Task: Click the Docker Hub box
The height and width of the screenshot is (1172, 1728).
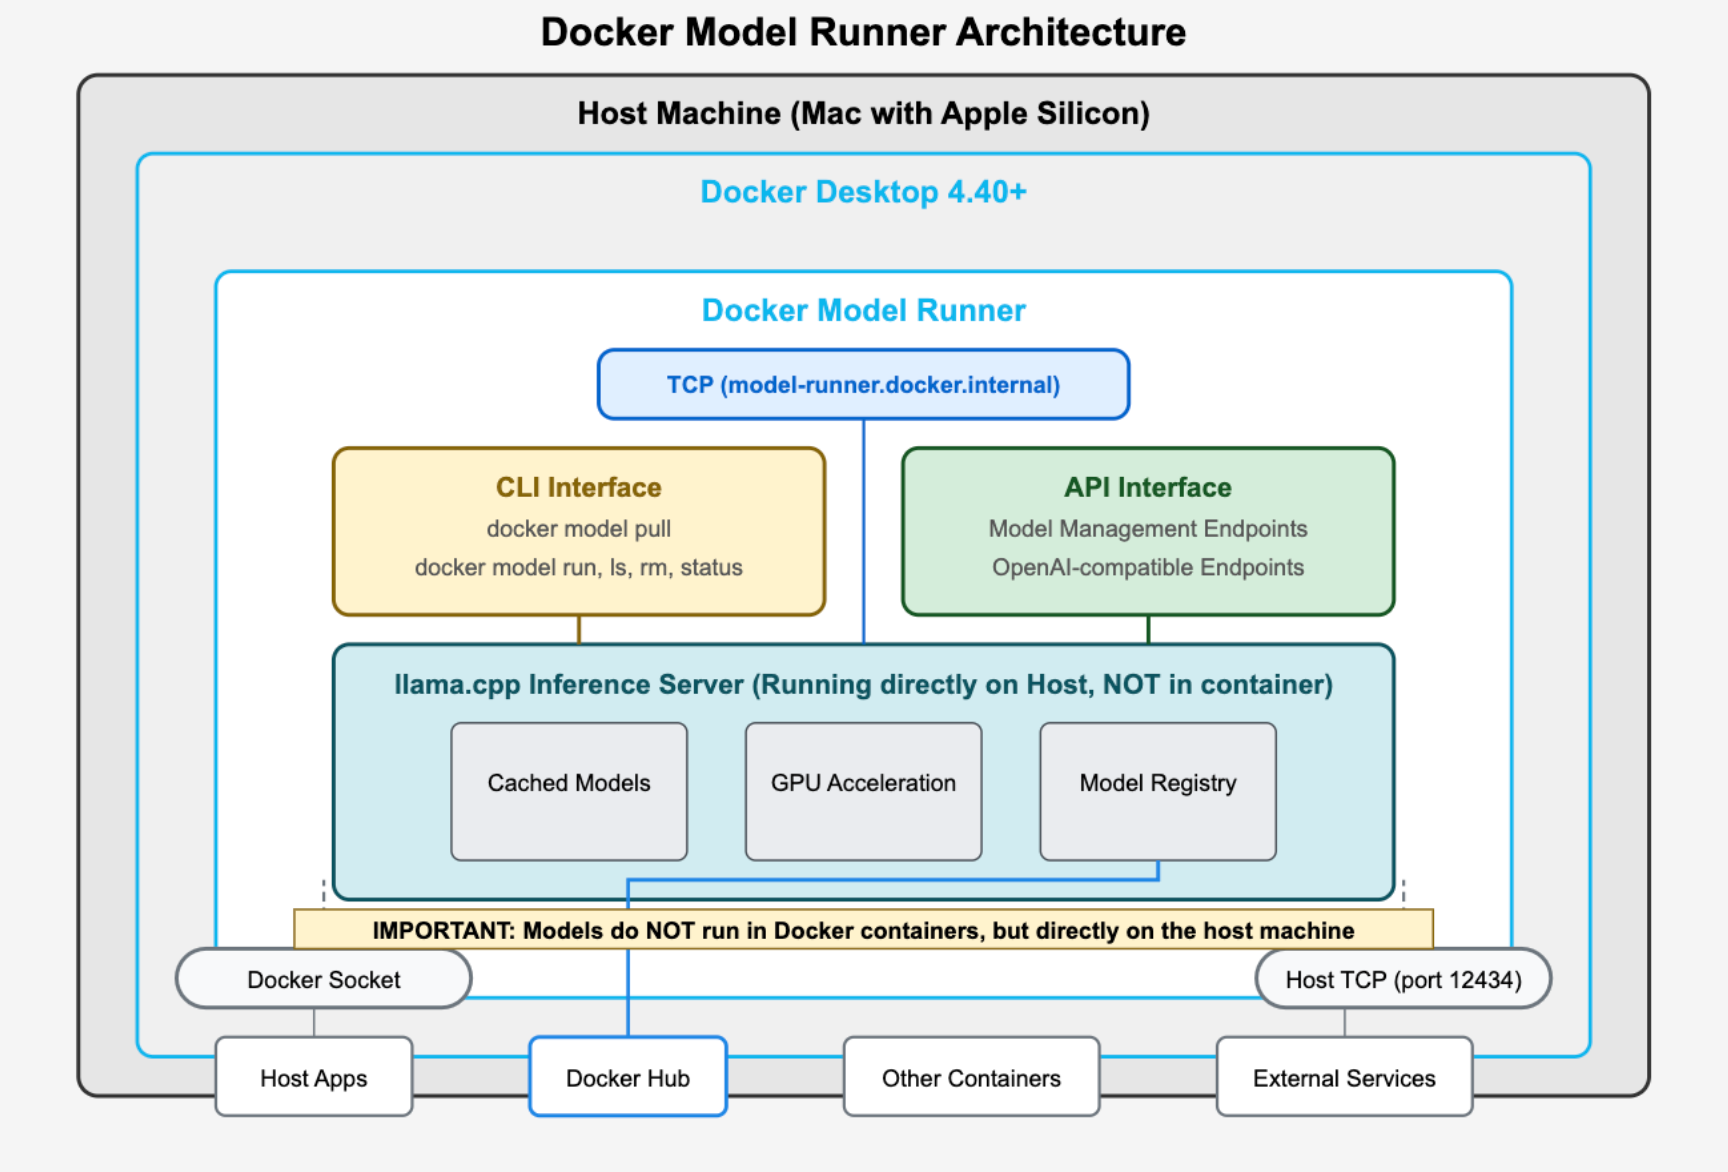Action: point(628,1077)
